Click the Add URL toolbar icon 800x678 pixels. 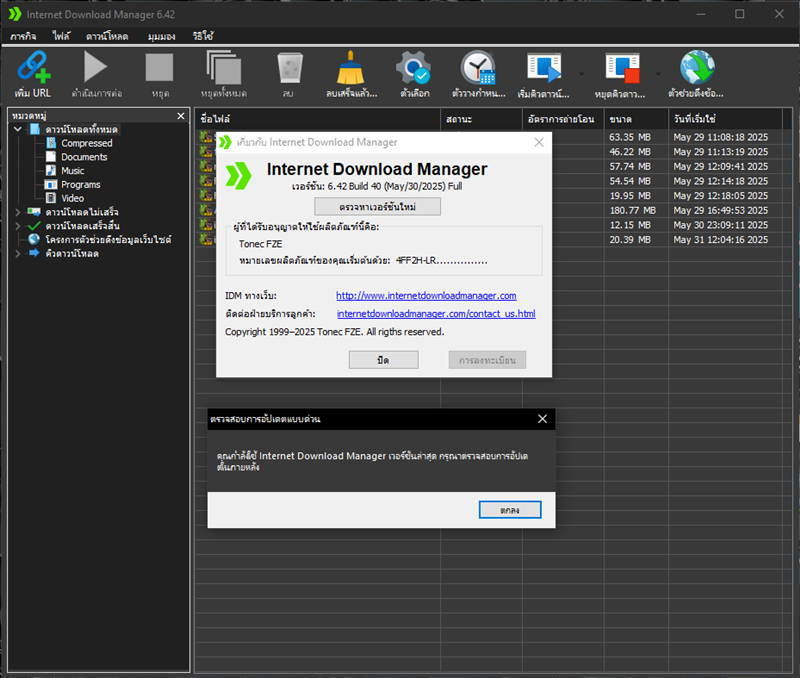[33, 67]
